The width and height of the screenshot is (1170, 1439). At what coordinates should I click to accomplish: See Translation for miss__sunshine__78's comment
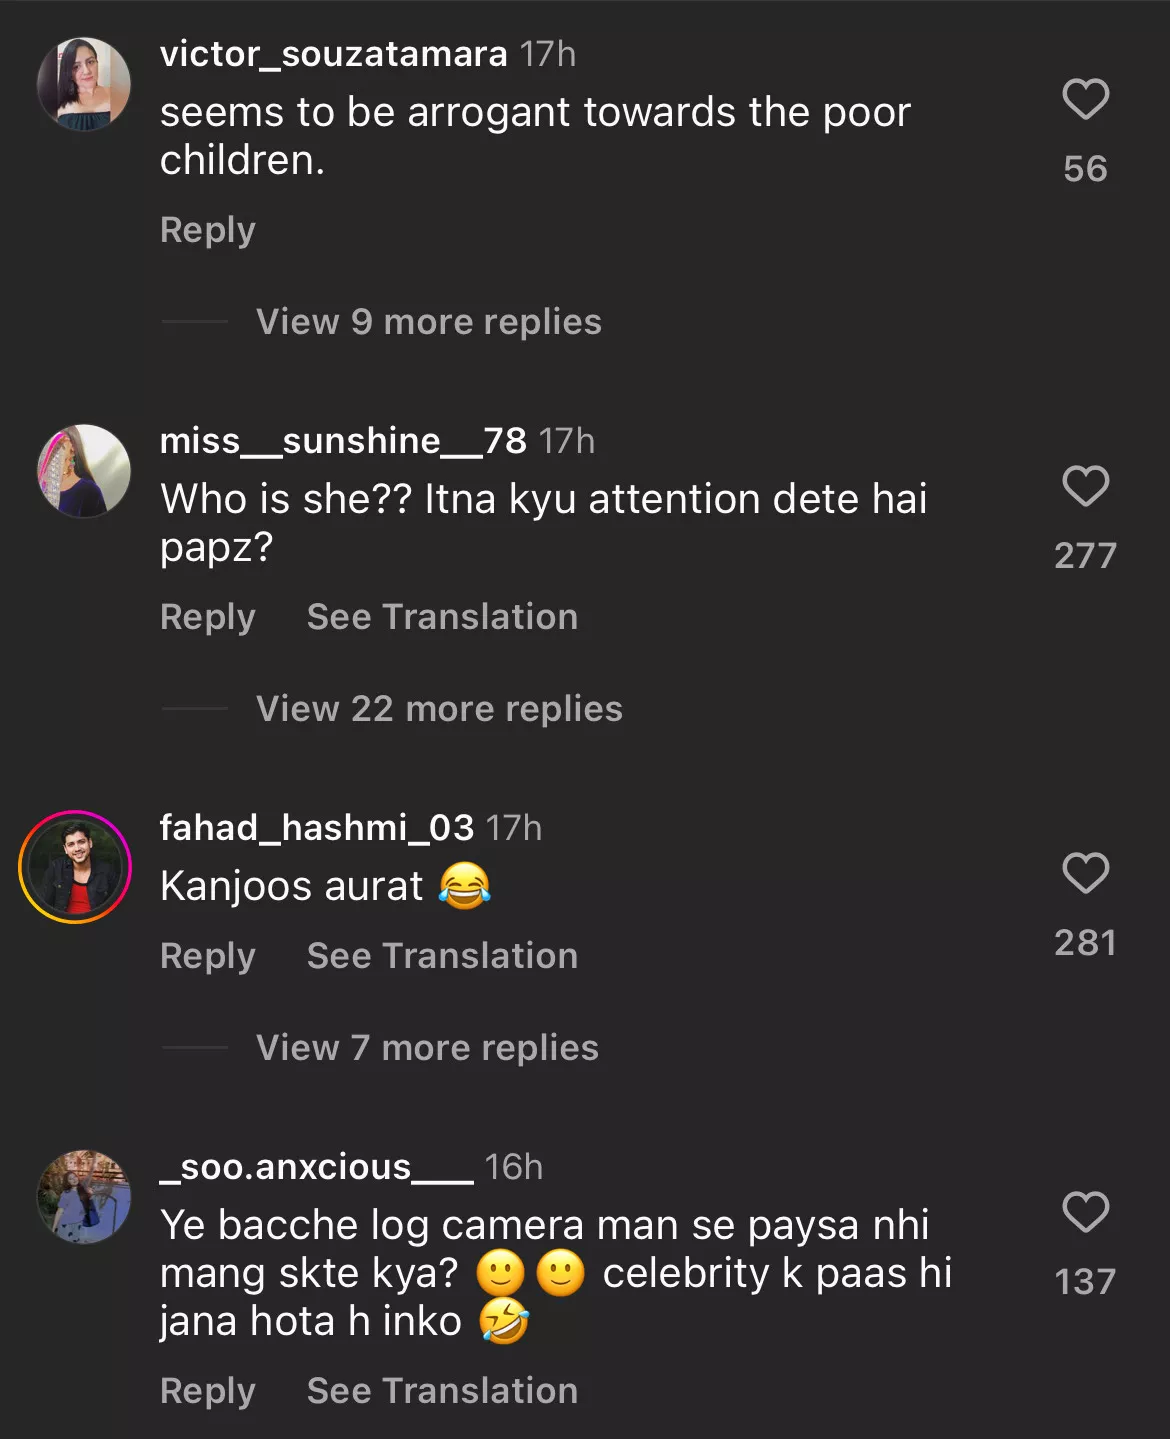pos(442,617)
